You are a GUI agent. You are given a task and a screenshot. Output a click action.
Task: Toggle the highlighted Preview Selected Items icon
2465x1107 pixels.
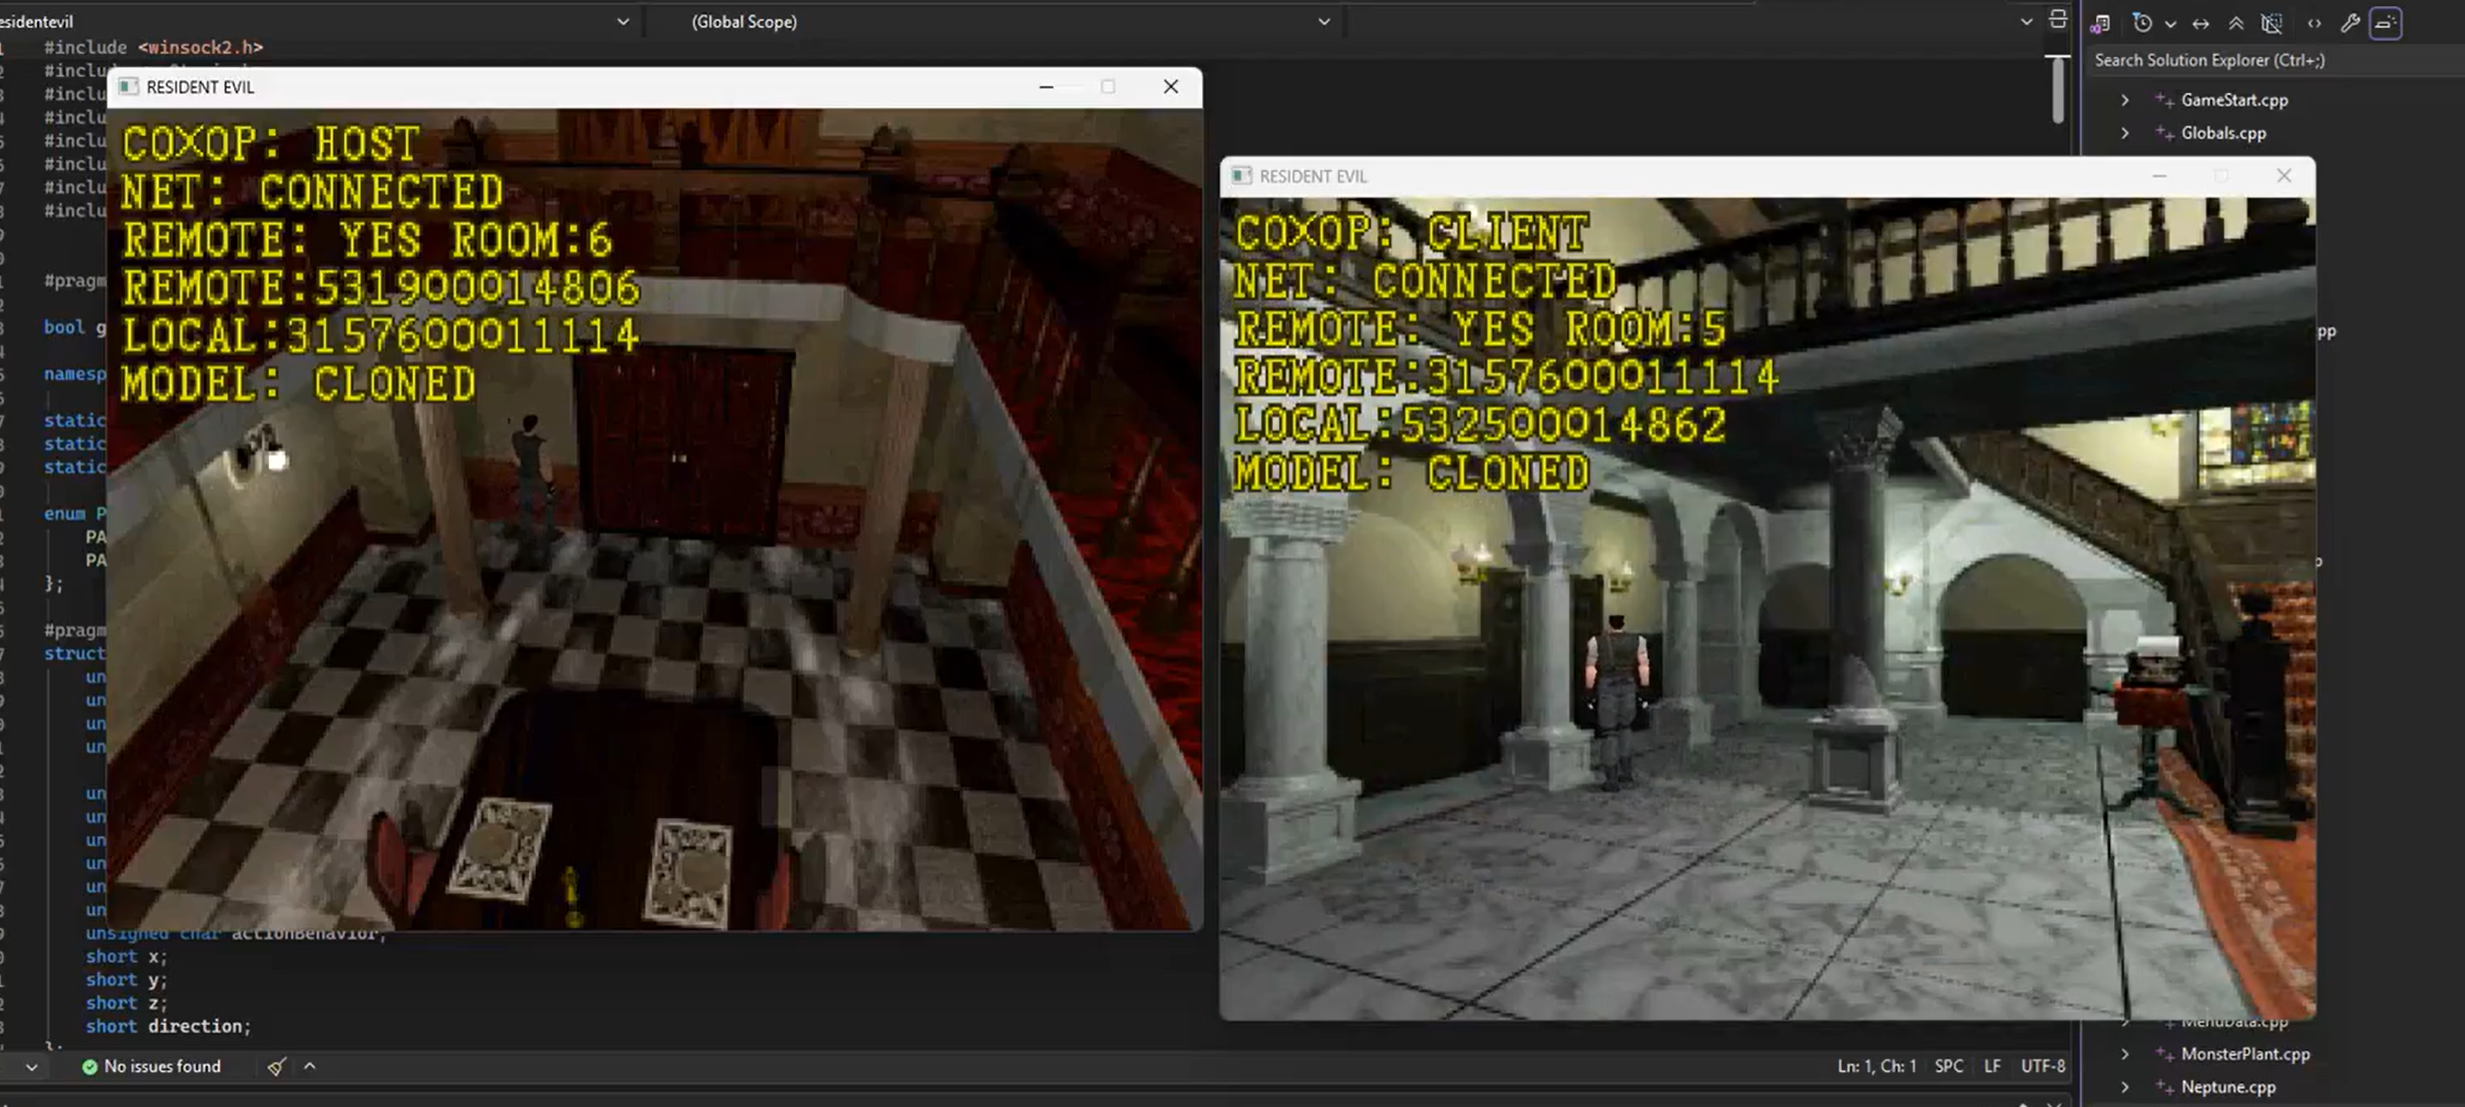2386,23
